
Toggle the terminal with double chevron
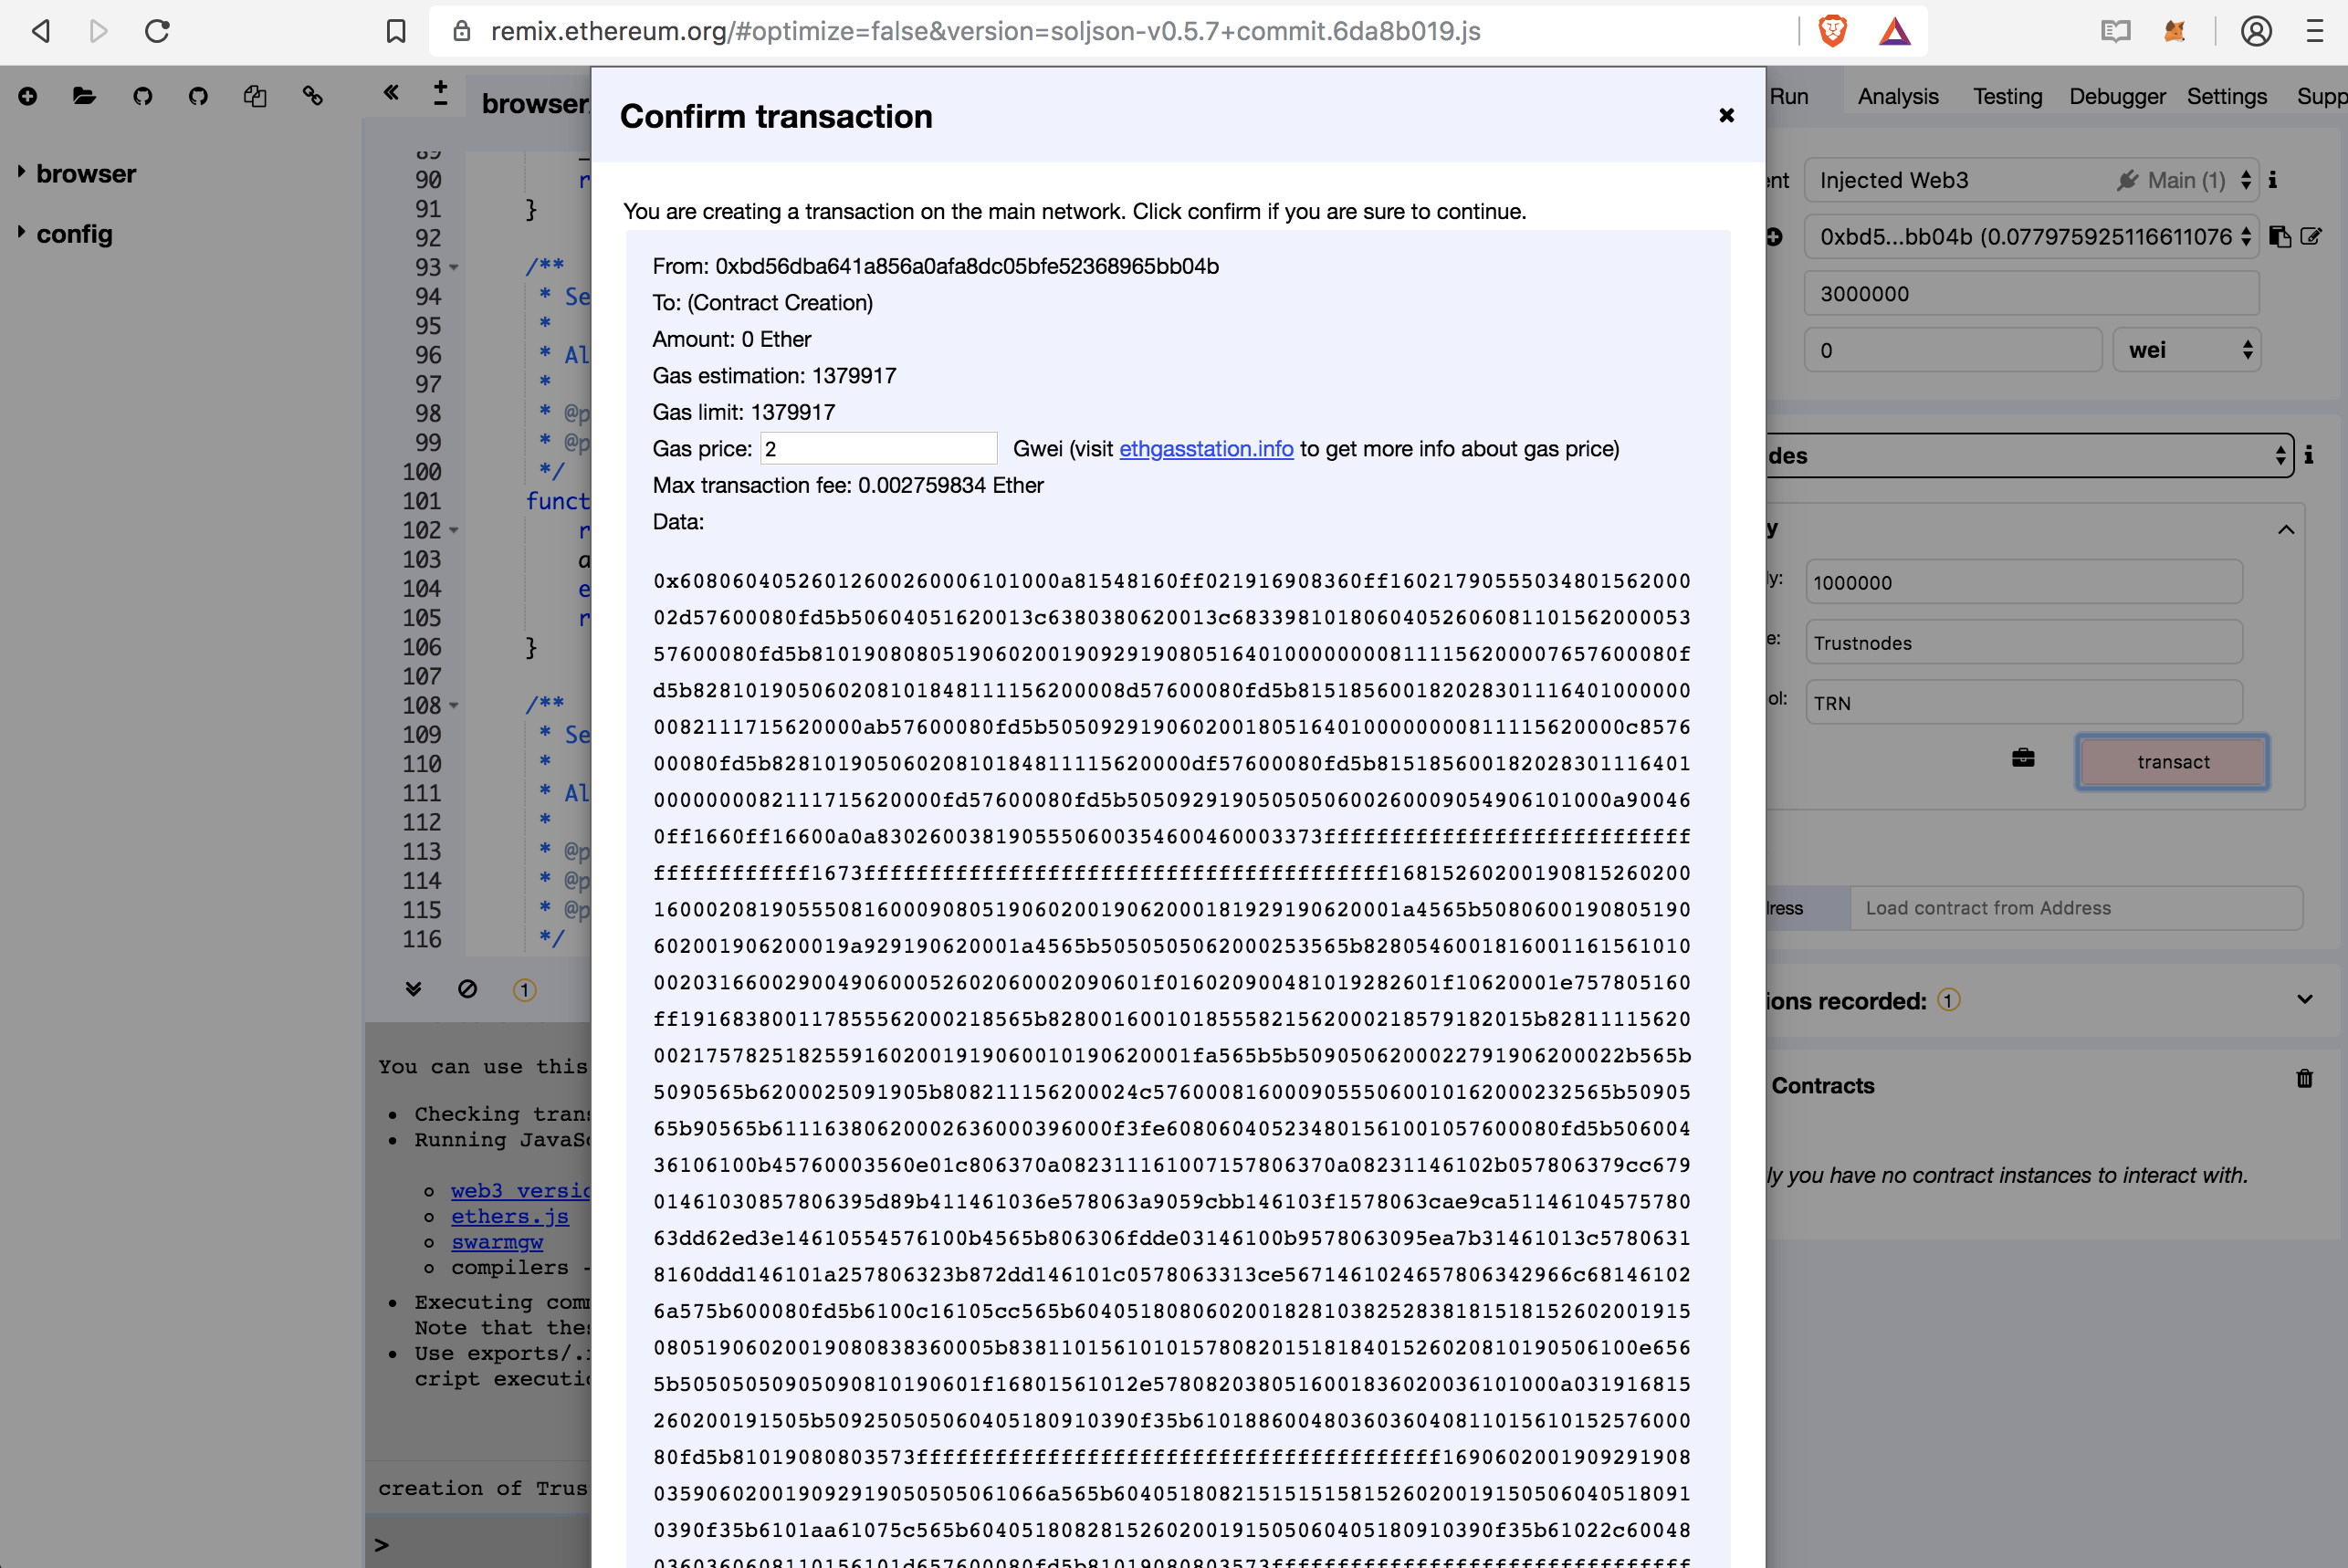(x=413, y=989)
